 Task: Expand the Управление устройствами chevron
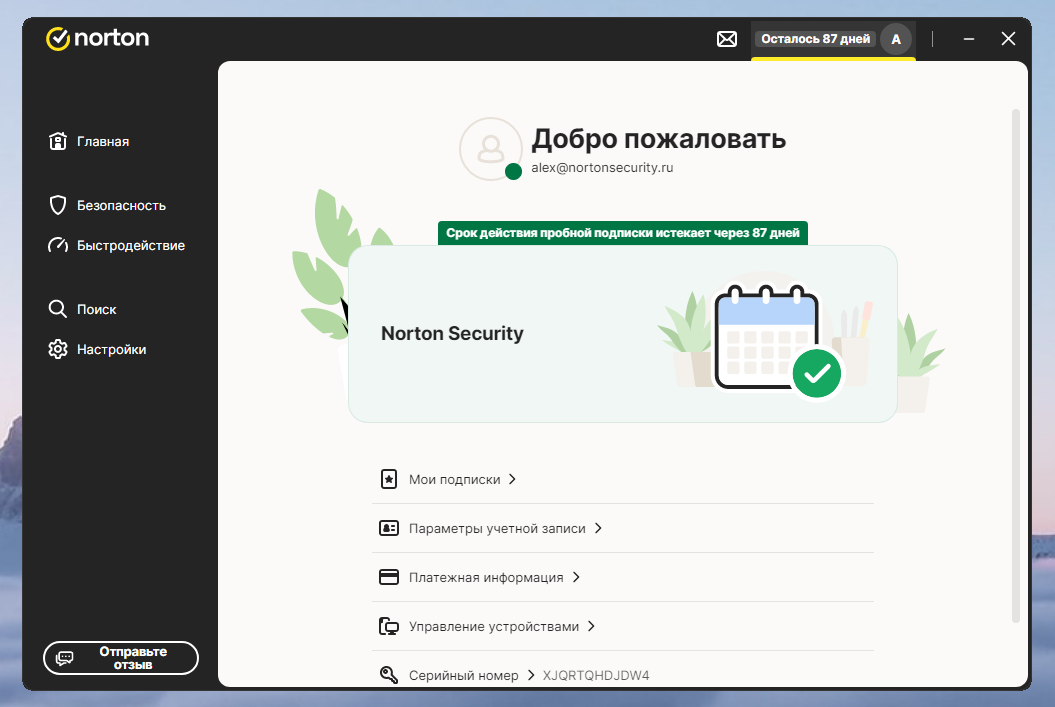pos(591,627)
